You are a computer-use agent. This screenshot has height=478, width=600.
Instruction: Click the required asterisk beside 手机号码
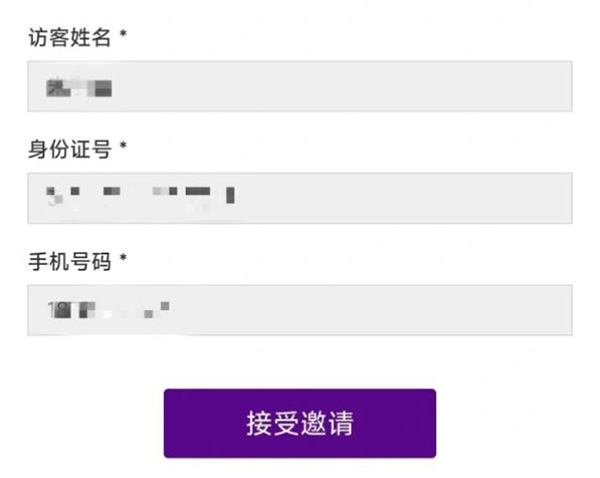click(124, 260)
